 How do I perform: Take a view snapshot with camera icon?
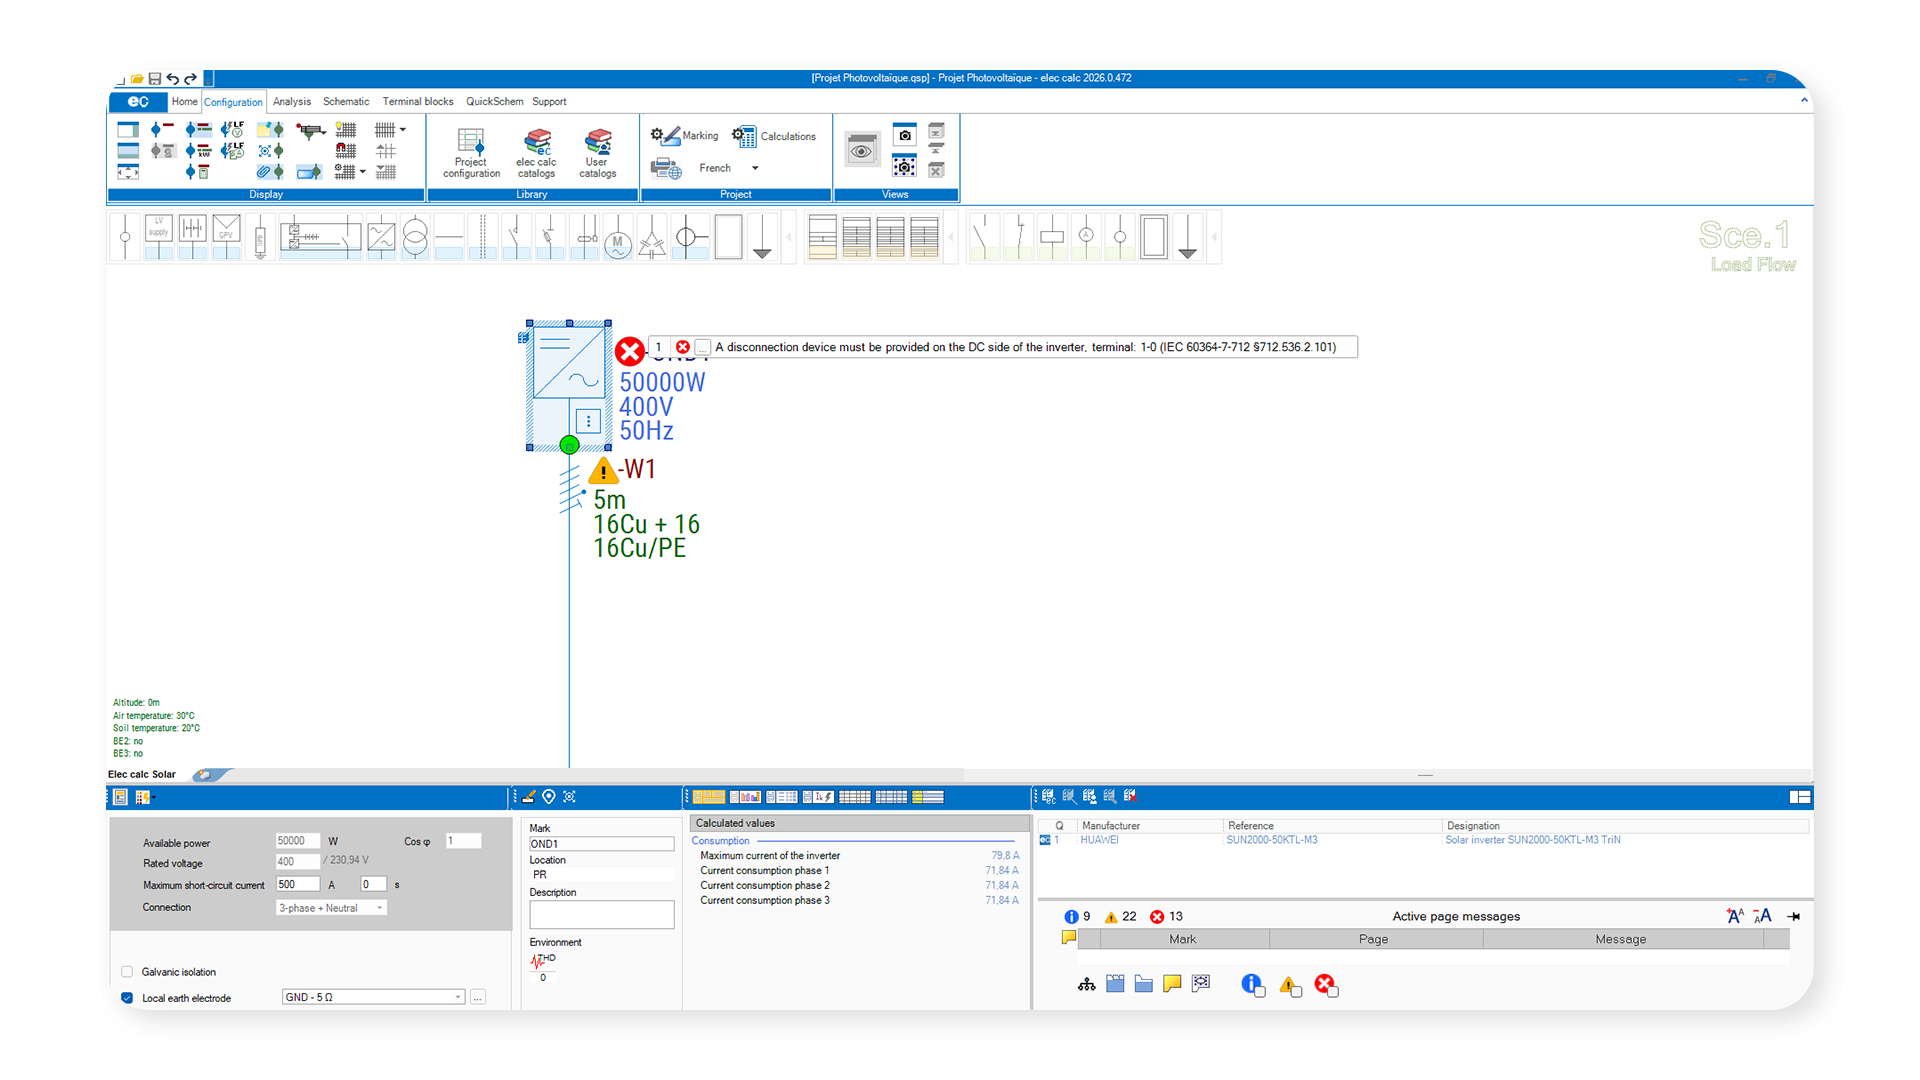[904, 135]
